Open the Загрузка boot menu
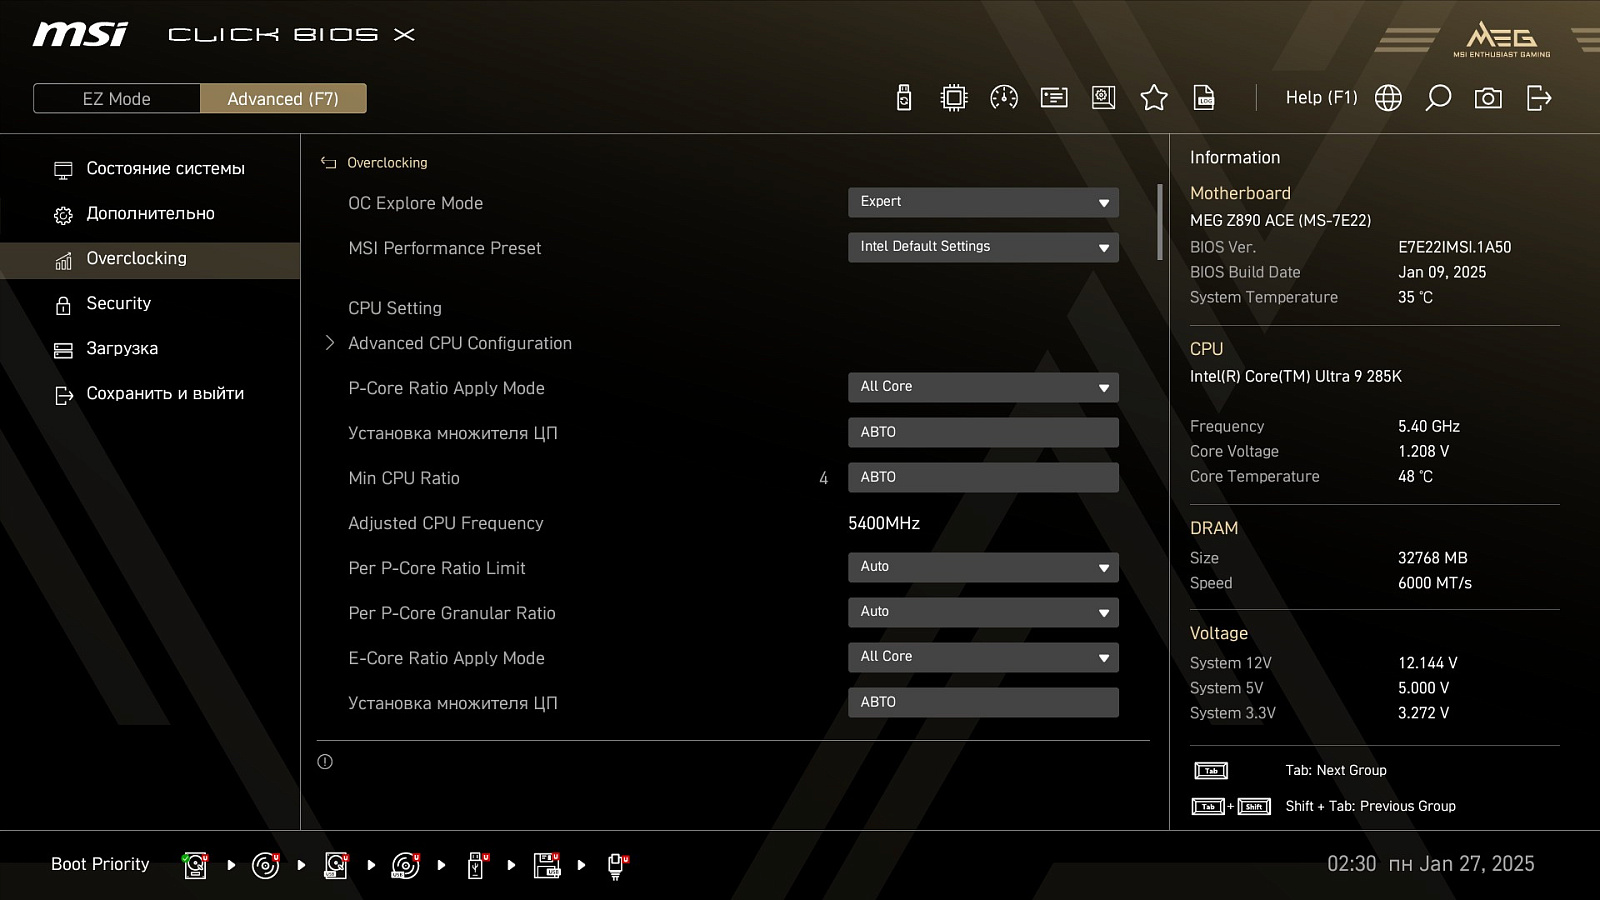This screenshot has width=1600, height=900. (150, 348)
